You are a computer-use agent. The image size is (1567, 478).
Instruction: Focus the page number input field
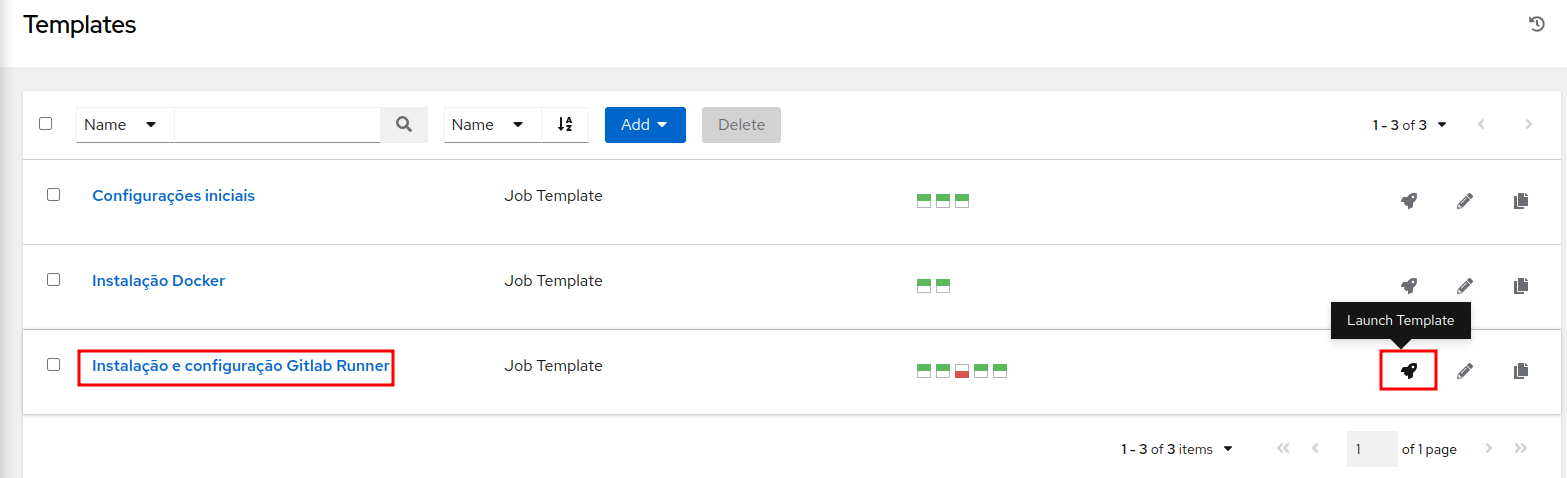tap(1372, 449)
